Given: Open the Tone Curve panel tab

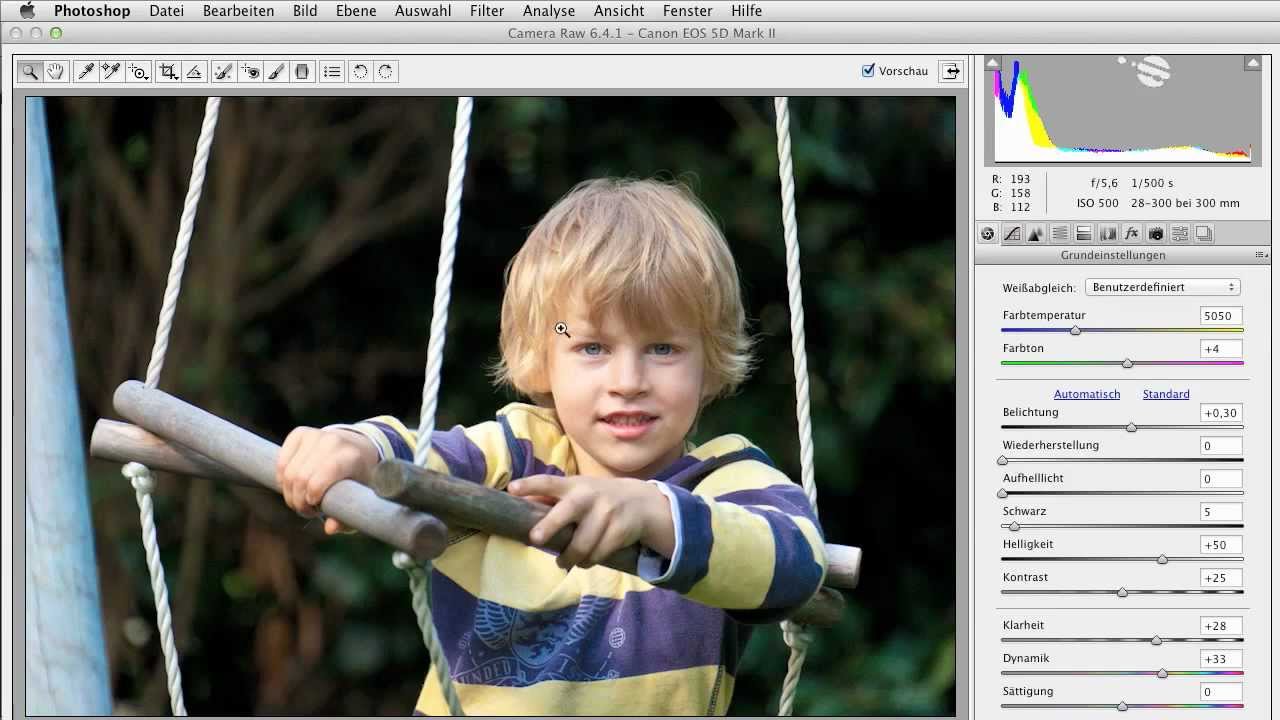Looking at the screenshot, I should (x=1012, y=233).
